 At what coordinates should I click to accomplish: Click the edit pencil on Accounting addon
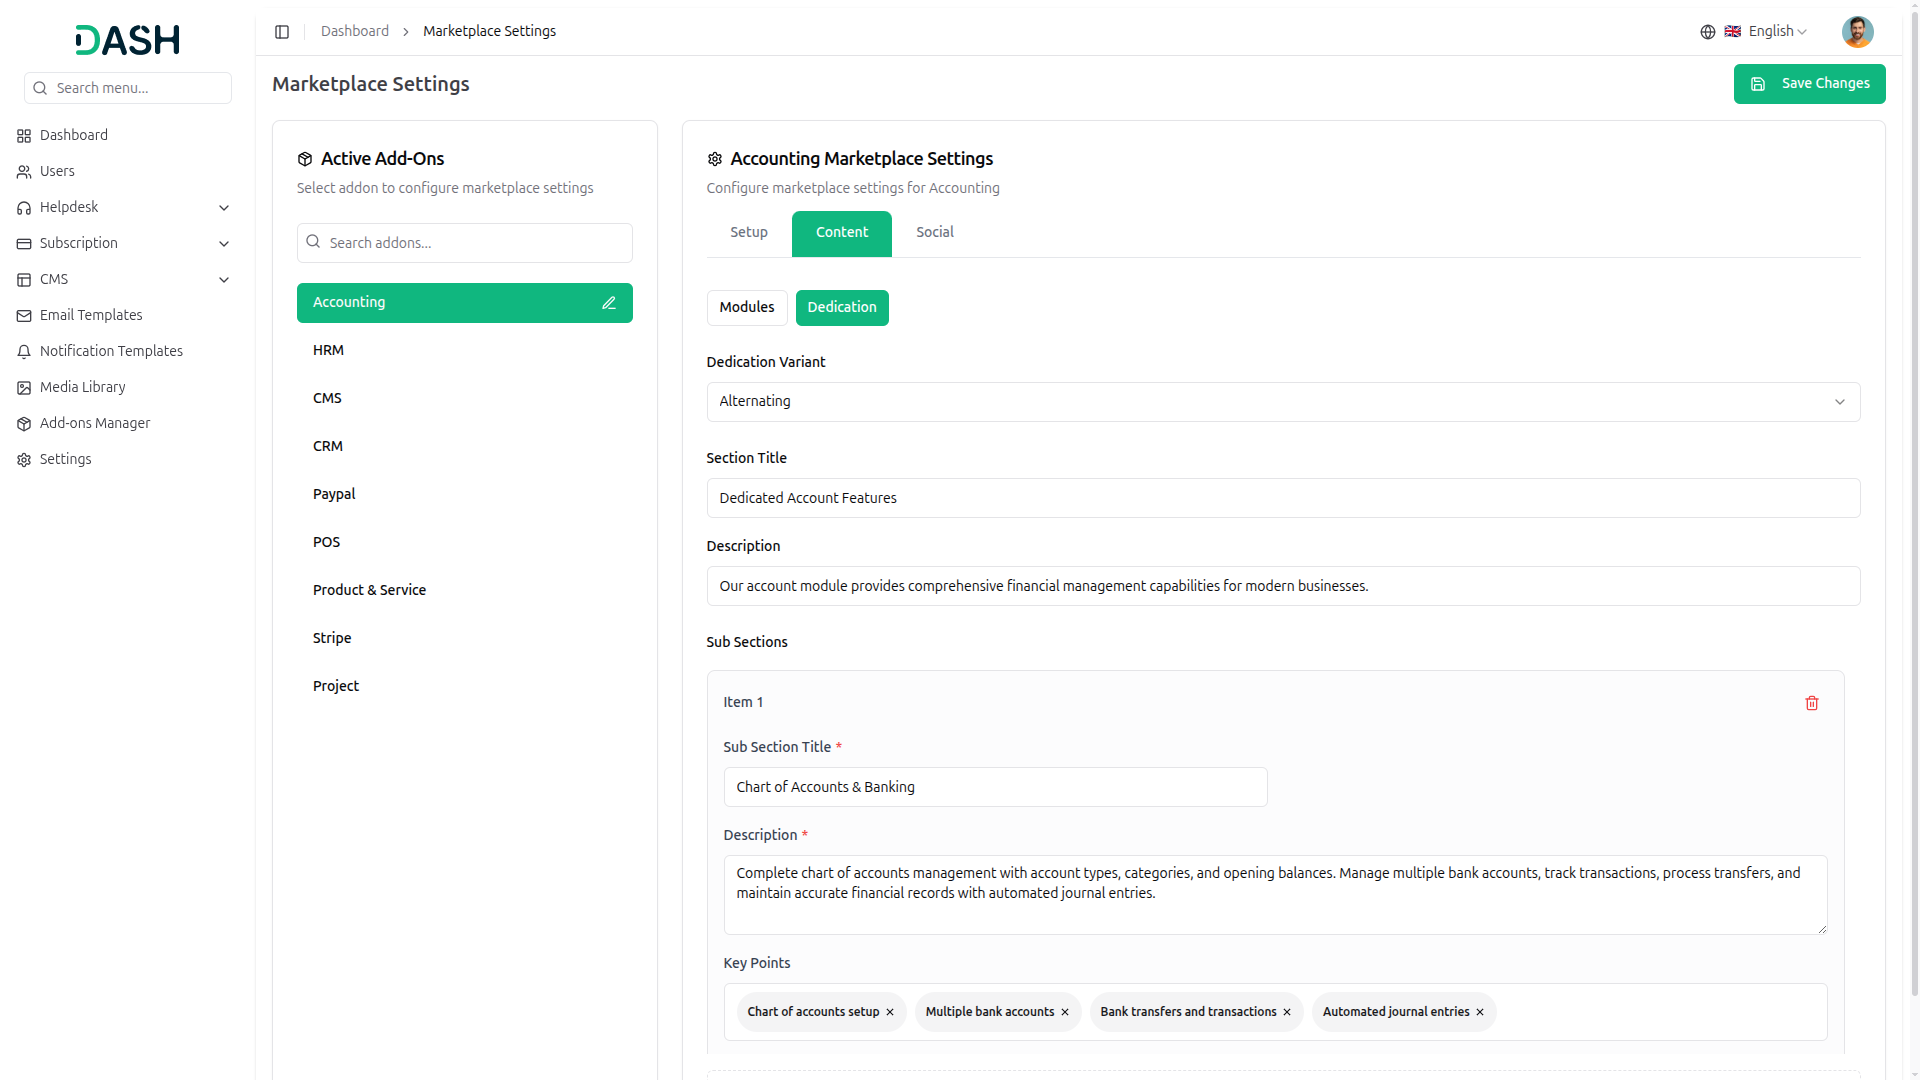(609, 303)
